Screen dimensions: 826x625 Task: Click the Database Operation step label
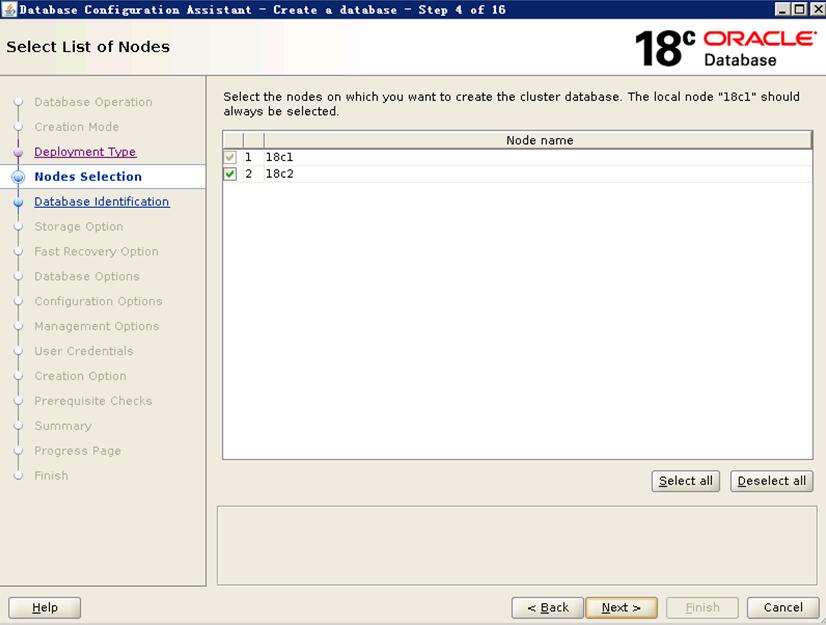pos(93,102)
